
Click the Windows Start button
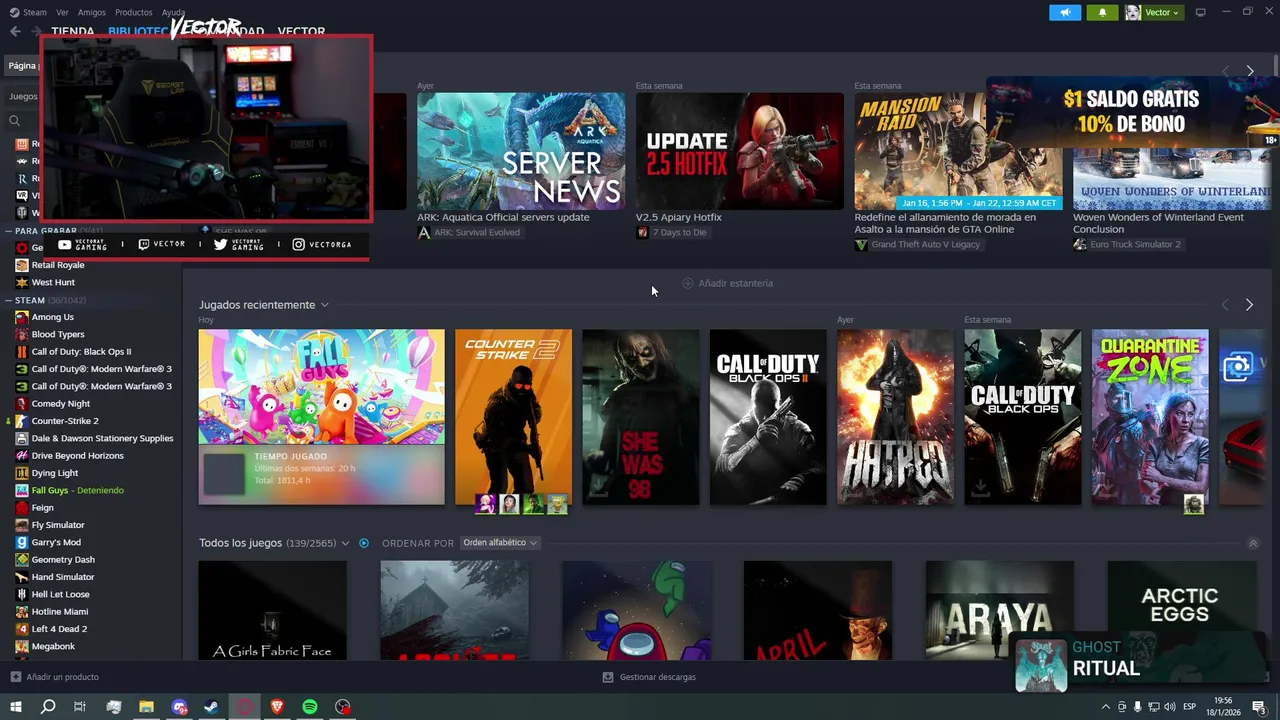pyautogui.click(x=15, y=707)
